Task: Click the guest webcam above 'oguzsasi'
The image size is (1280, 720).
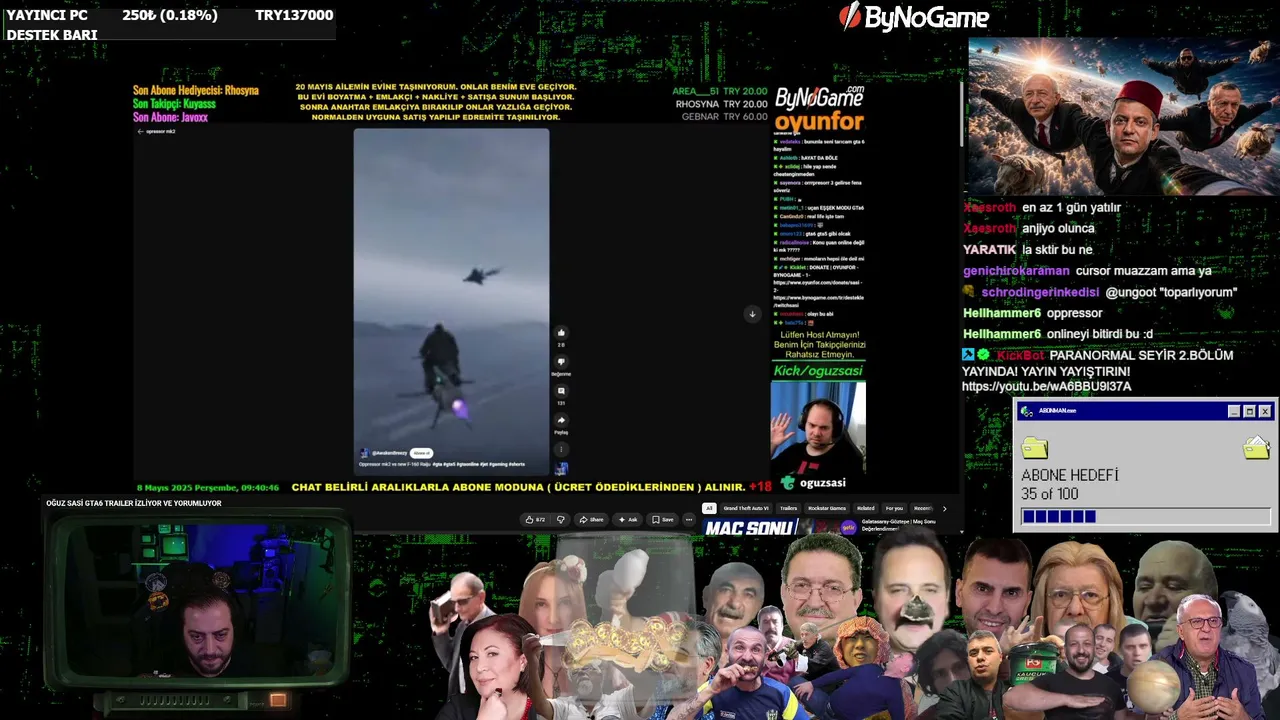Action: pyautogui.click(x=818, y=426)
